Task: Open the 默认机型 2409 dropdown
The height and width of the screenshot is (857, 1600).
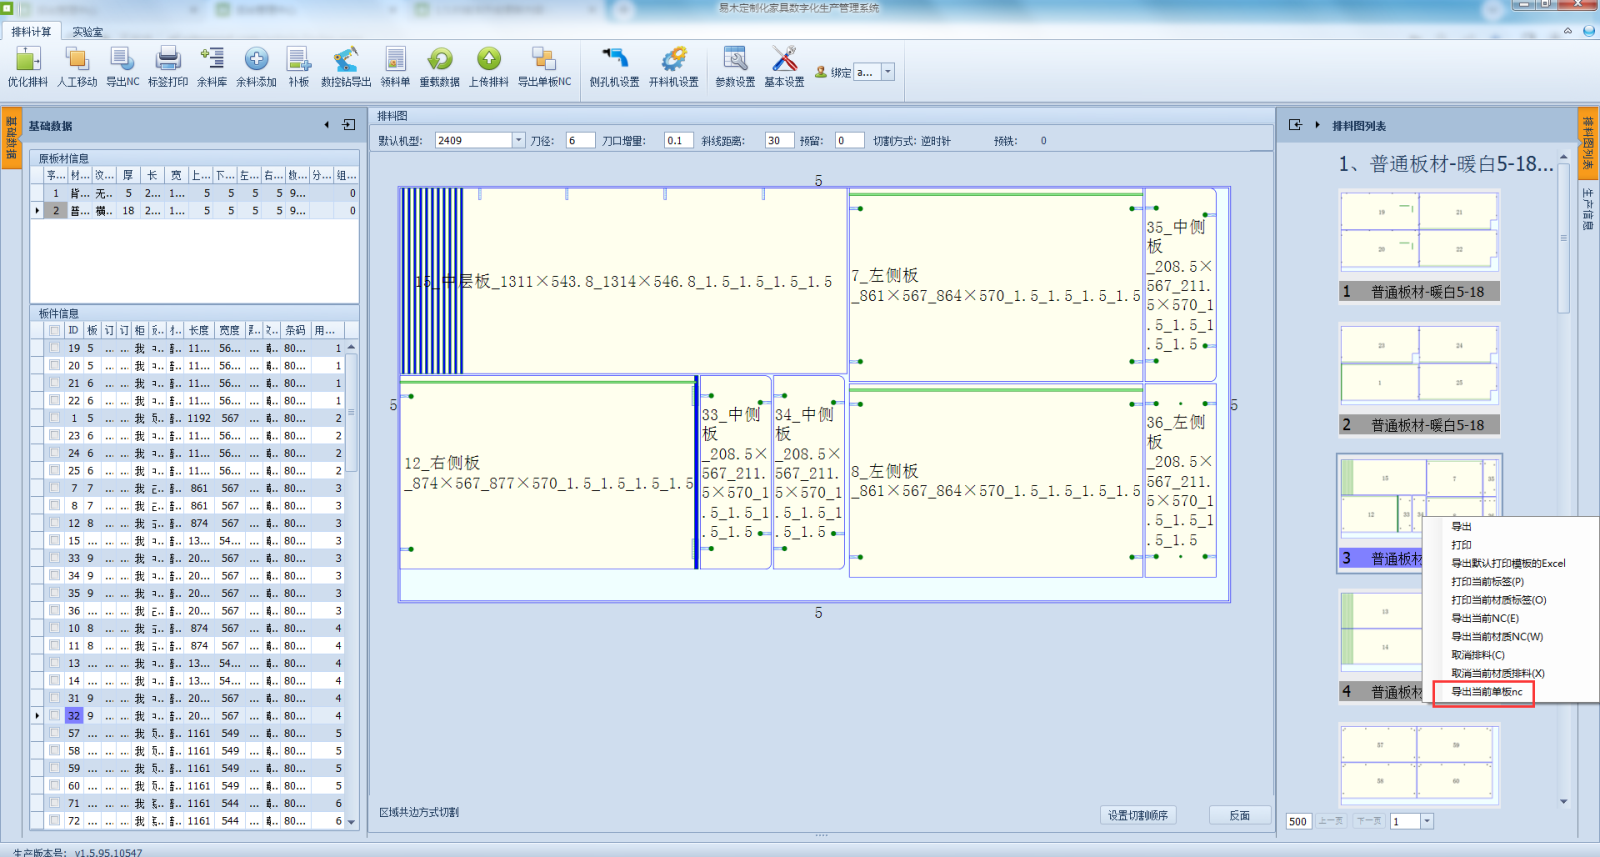Action: (x=518, y=141)
